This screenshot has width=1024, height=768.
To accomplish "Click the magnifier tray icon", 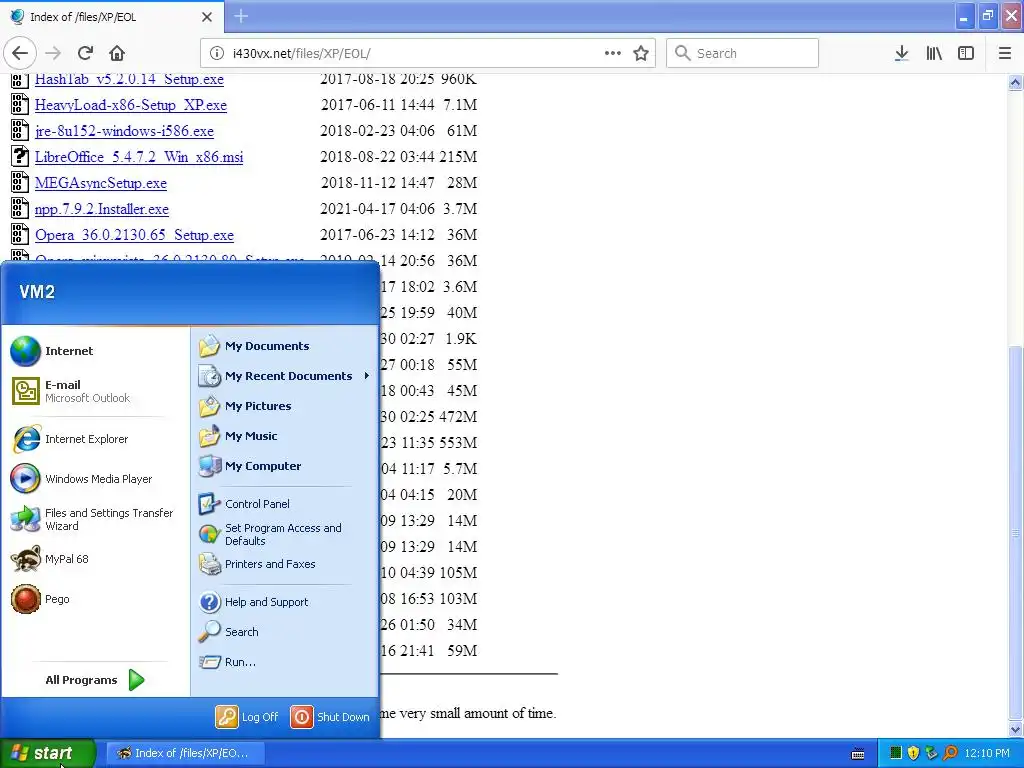I will [x=950, y=753].
